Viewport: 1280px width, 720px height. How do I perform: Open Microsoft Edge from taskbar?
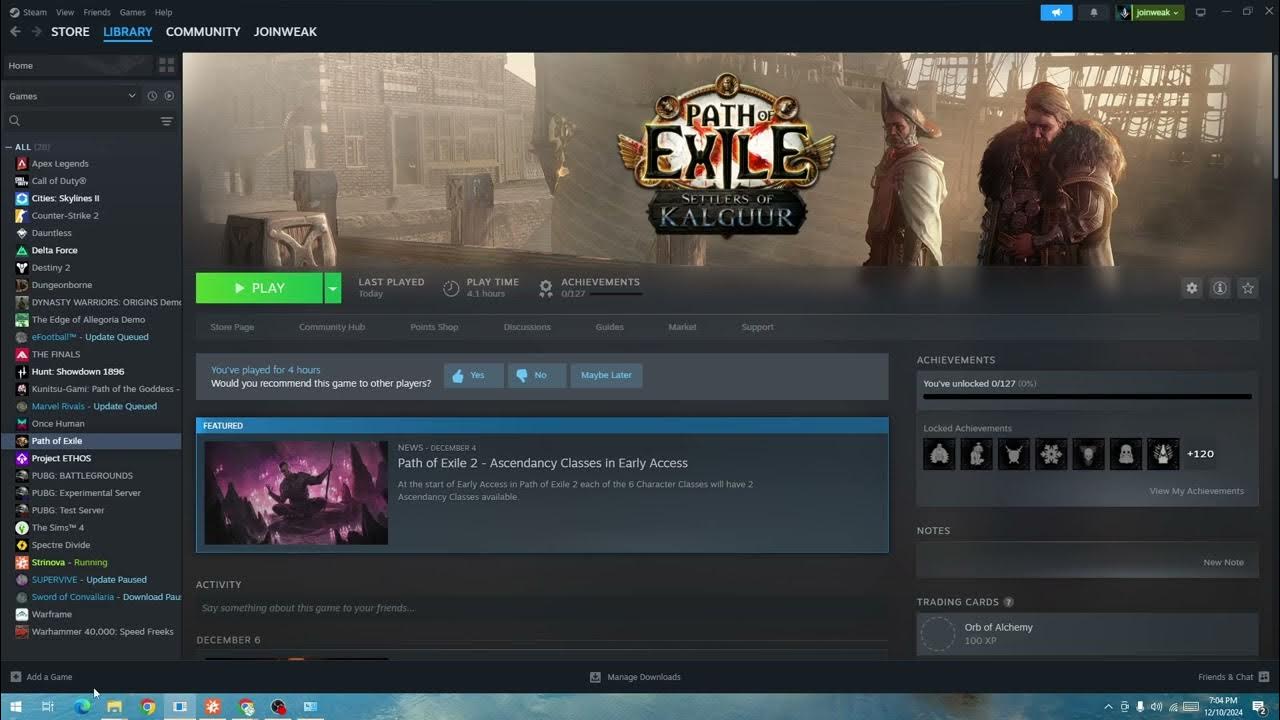pyautogui.click(x=82, y=707)
